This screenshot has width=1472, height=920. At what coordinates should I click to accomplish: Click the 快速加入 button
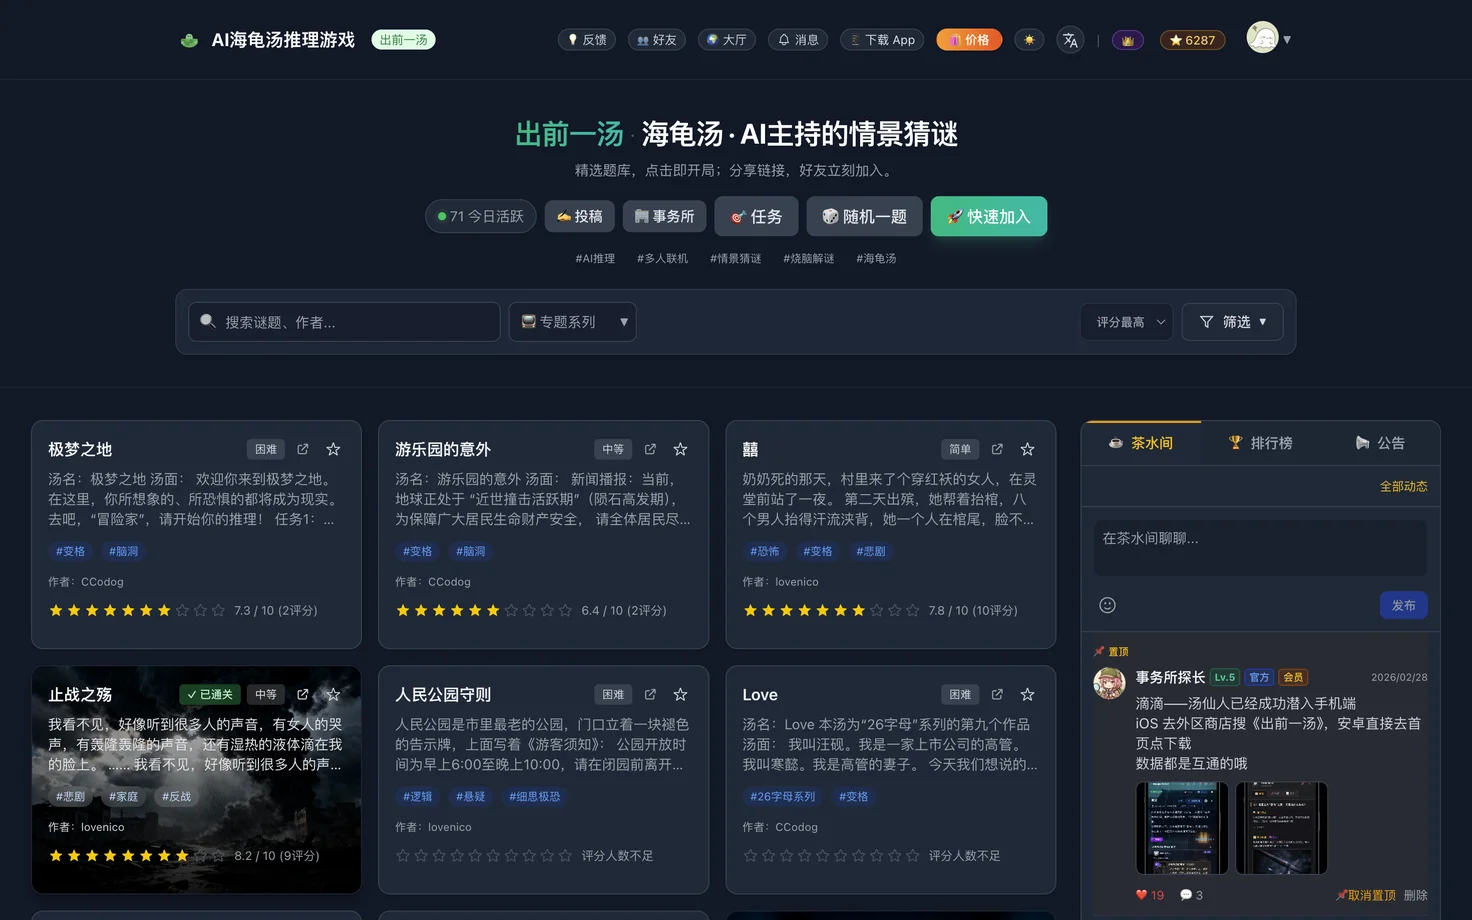click(x=988, y=216)
